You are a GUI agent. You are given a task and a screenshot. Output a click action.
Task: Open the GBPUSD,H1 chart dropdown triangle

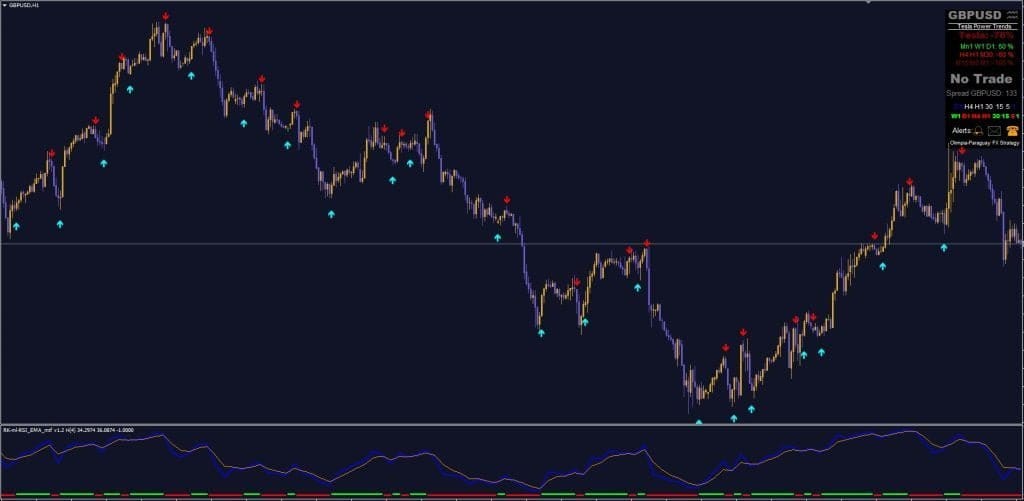coord(4,5)
